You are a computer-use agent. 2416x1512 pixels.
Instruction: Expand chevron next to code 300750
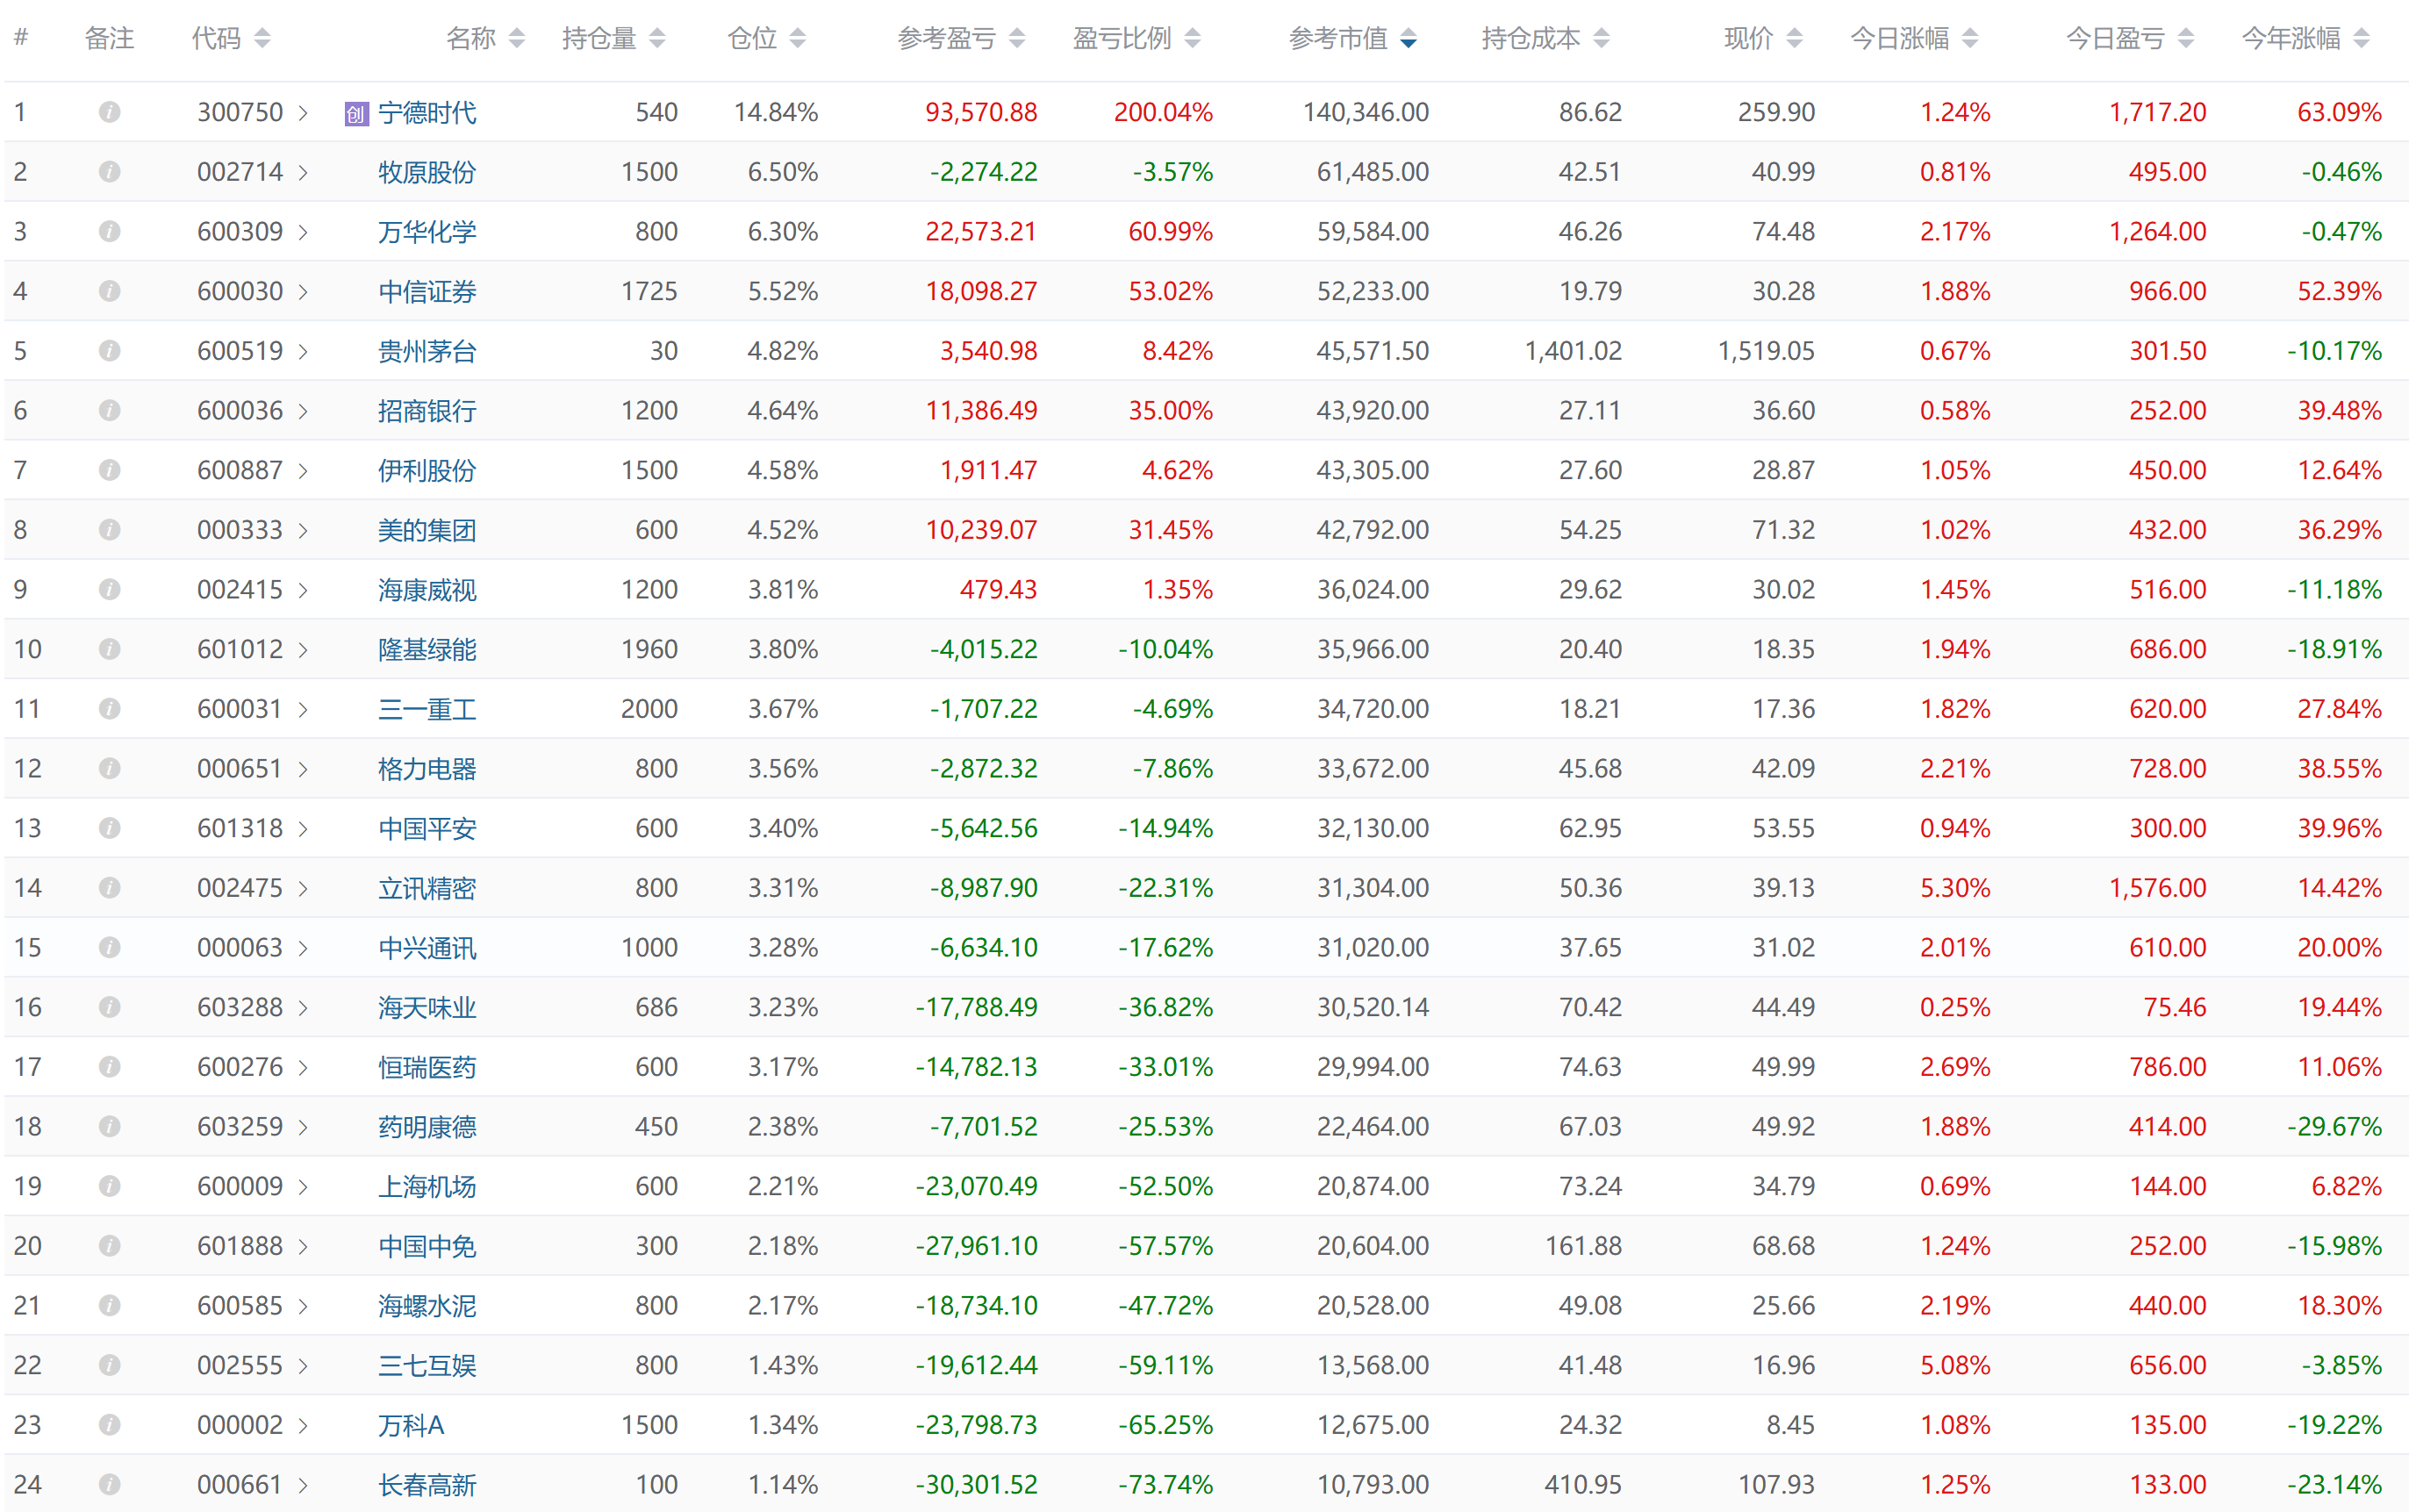[303, 113]
